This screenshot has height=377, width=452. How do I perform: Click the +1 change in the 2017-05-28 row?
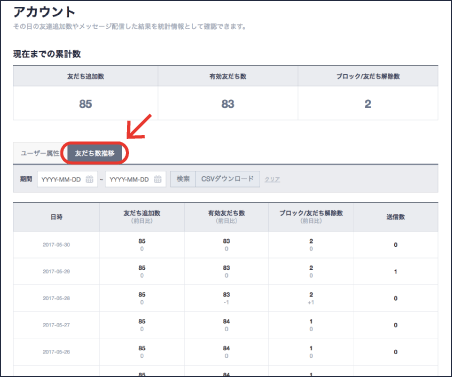[311, 303]
